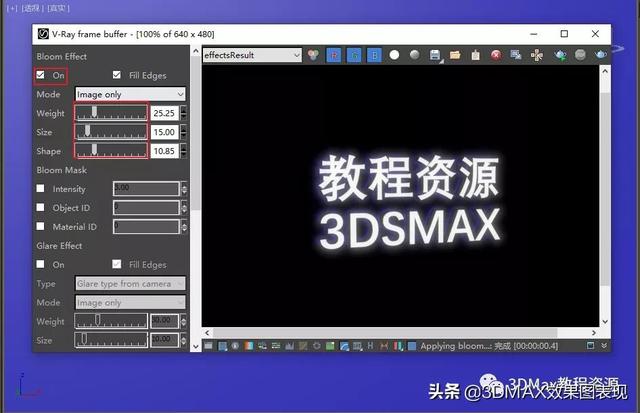Click the orange-cyan color bars icon
Image resolution: width=640 pixels, height=413 pixels.
click(x=249, y=346)
